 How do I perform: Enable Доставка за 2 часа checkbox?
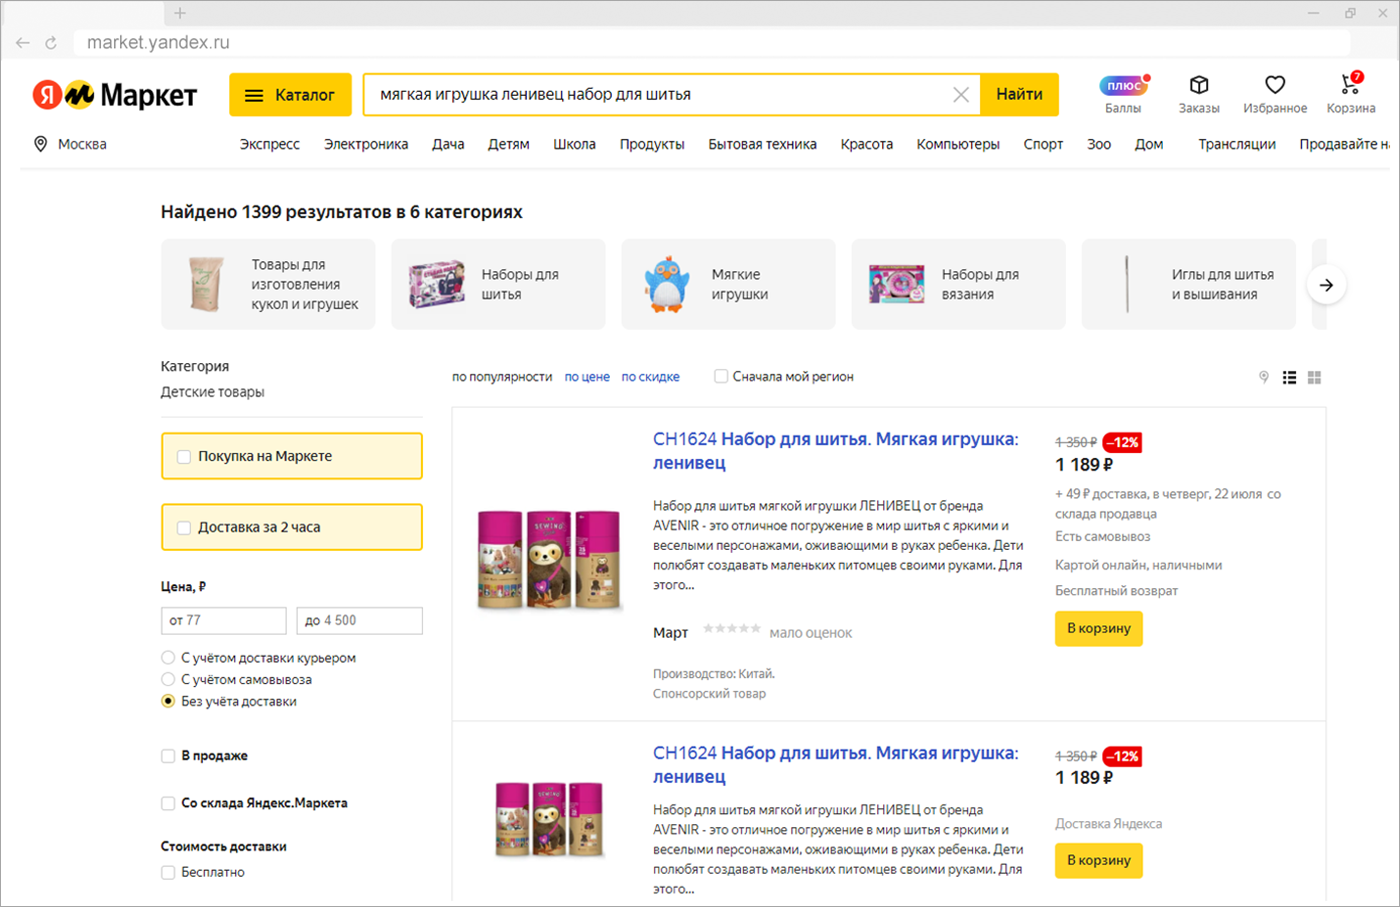(x=184, y=528)
